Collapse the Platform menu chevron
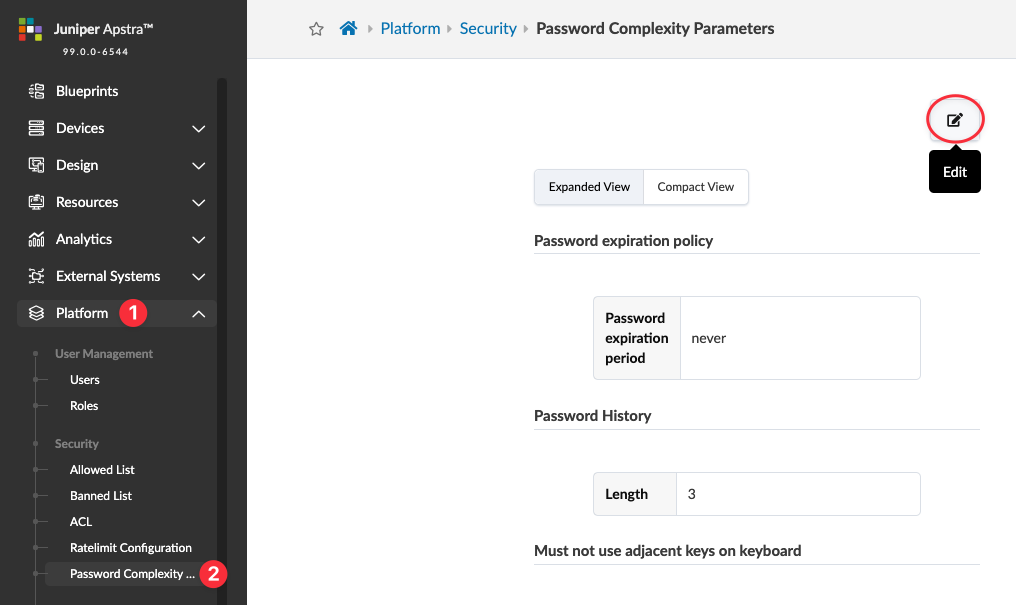1016x605 pixels. tap(199, 314)
